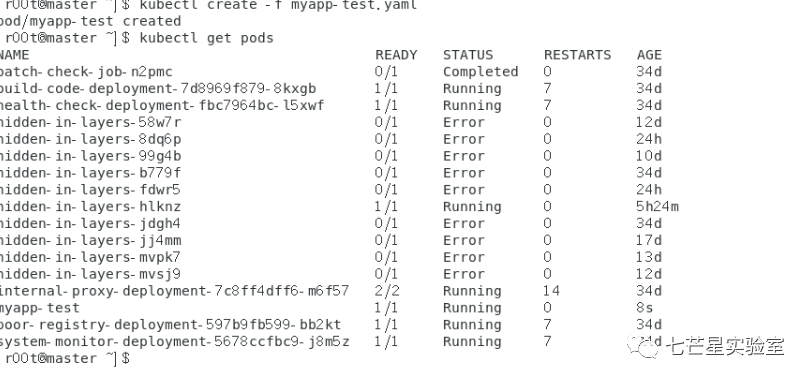
Task: Click the myapp-test.yaml filename in the command
Action: (x=353, y=6)
